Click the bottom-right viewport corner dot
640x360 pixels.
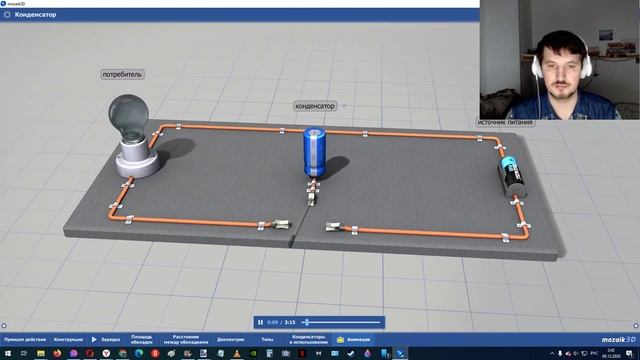(636, 326)
